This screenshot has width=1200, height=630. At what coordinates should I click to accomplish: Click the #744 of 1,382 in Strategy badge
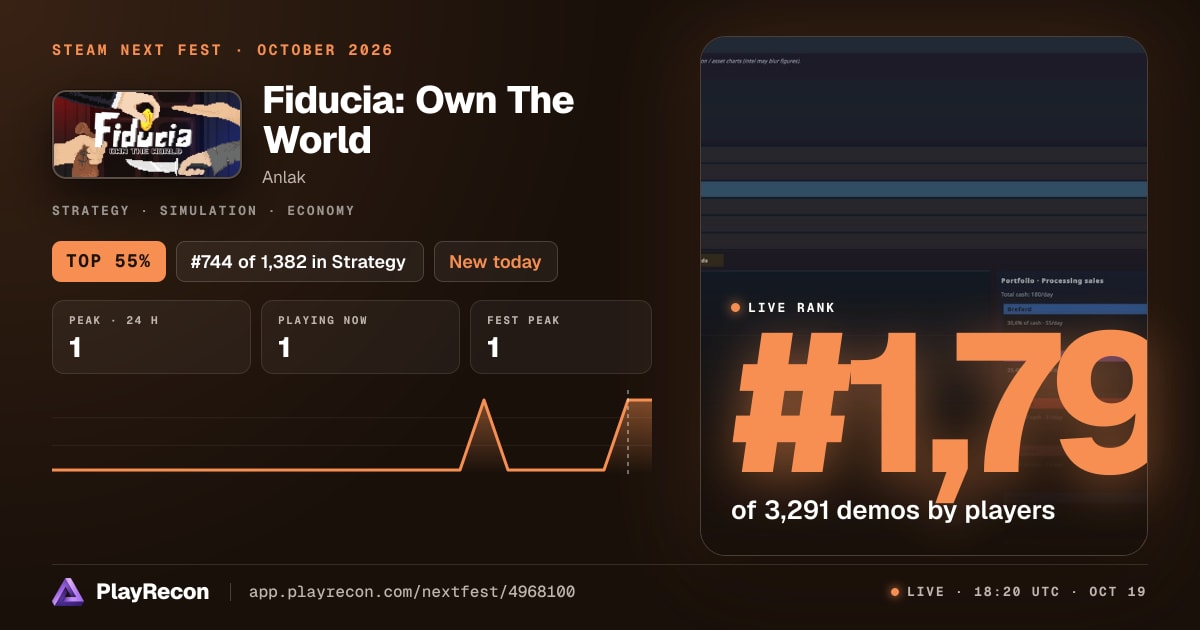300,262
